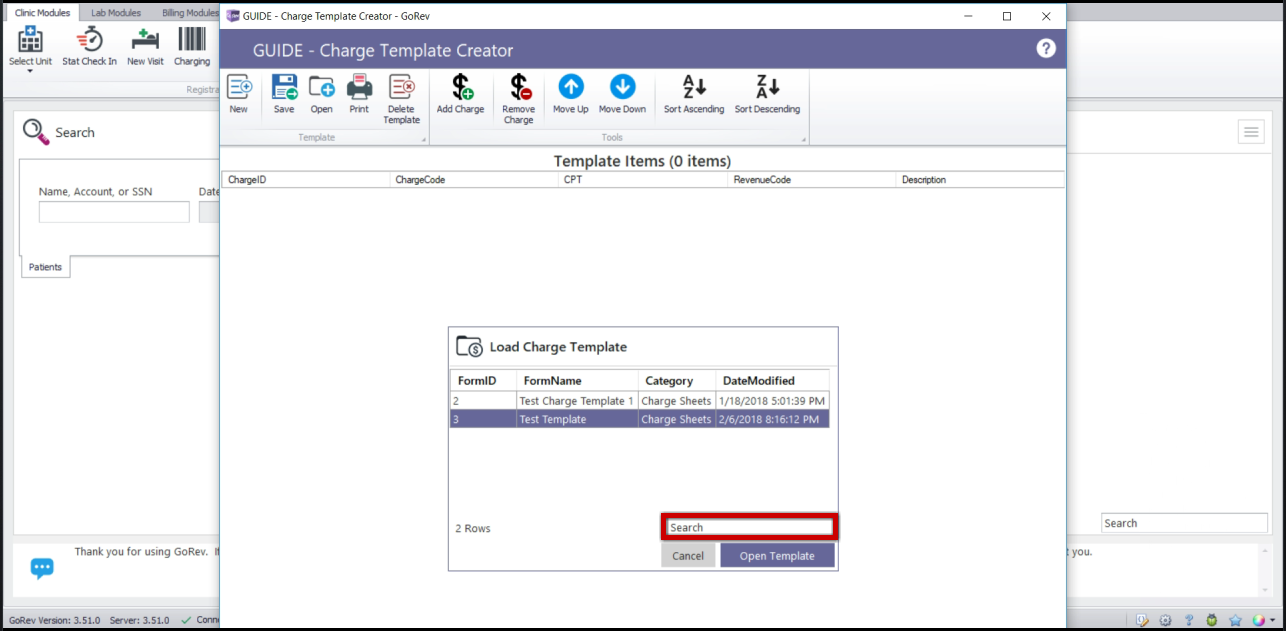
Task: Open the status bar settings gear
Action: coord(1166,620)
